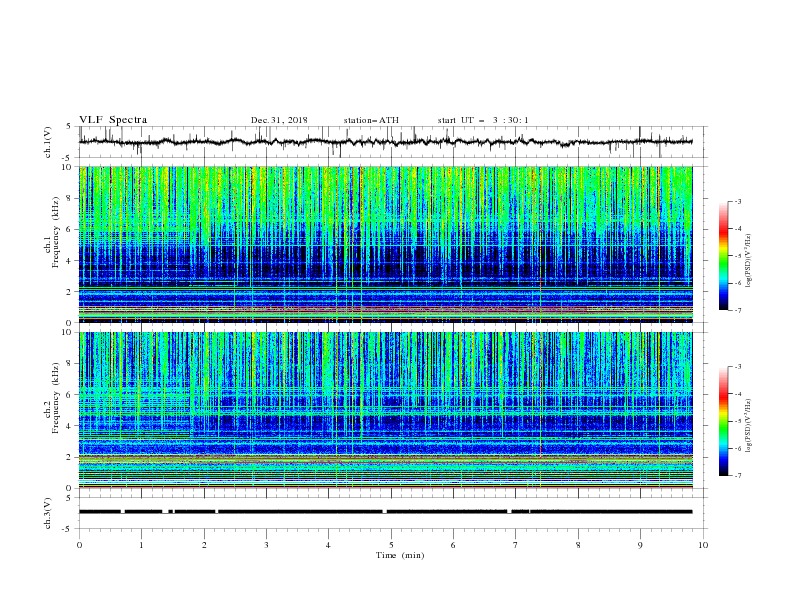Click the 'station=ATH' label

coord(371,120)
